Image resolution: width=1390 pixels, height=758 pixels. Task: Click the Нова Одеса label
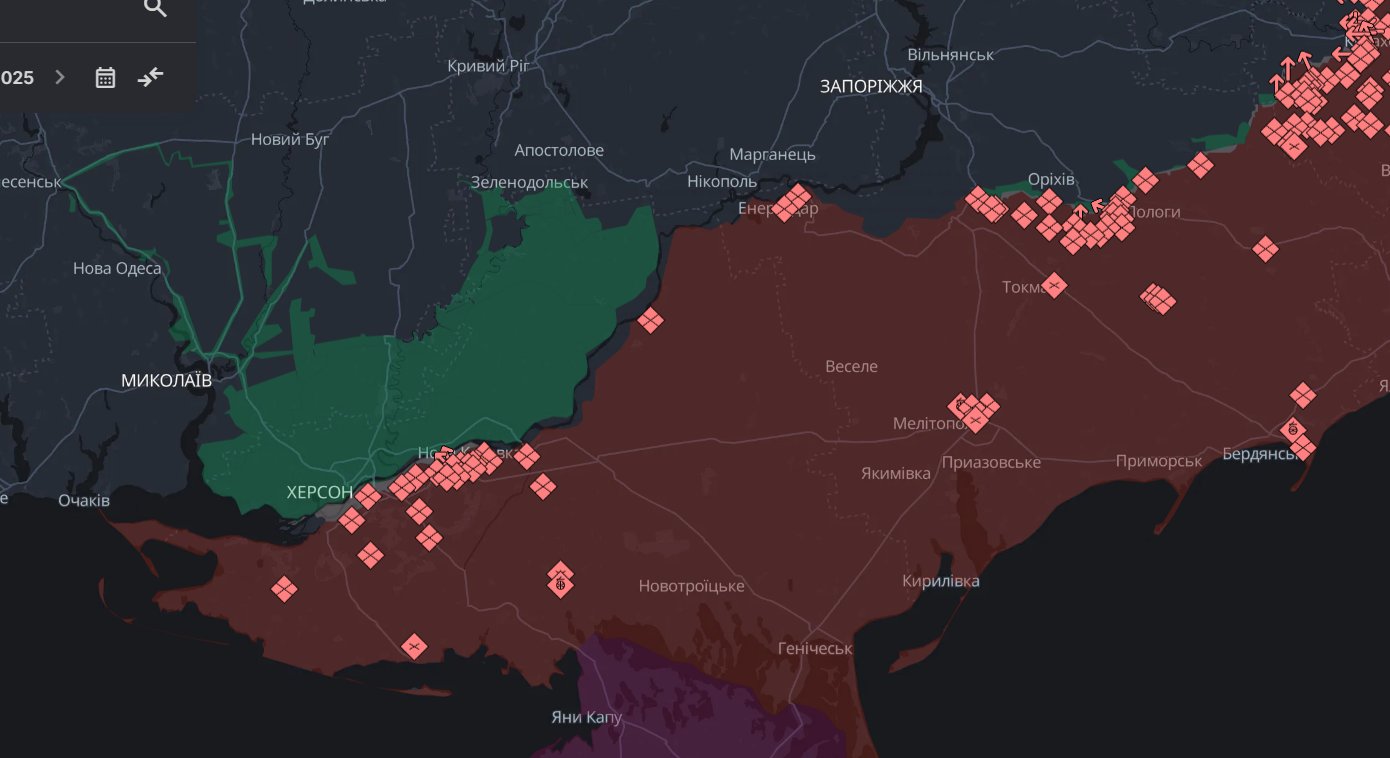pos(117,269)
